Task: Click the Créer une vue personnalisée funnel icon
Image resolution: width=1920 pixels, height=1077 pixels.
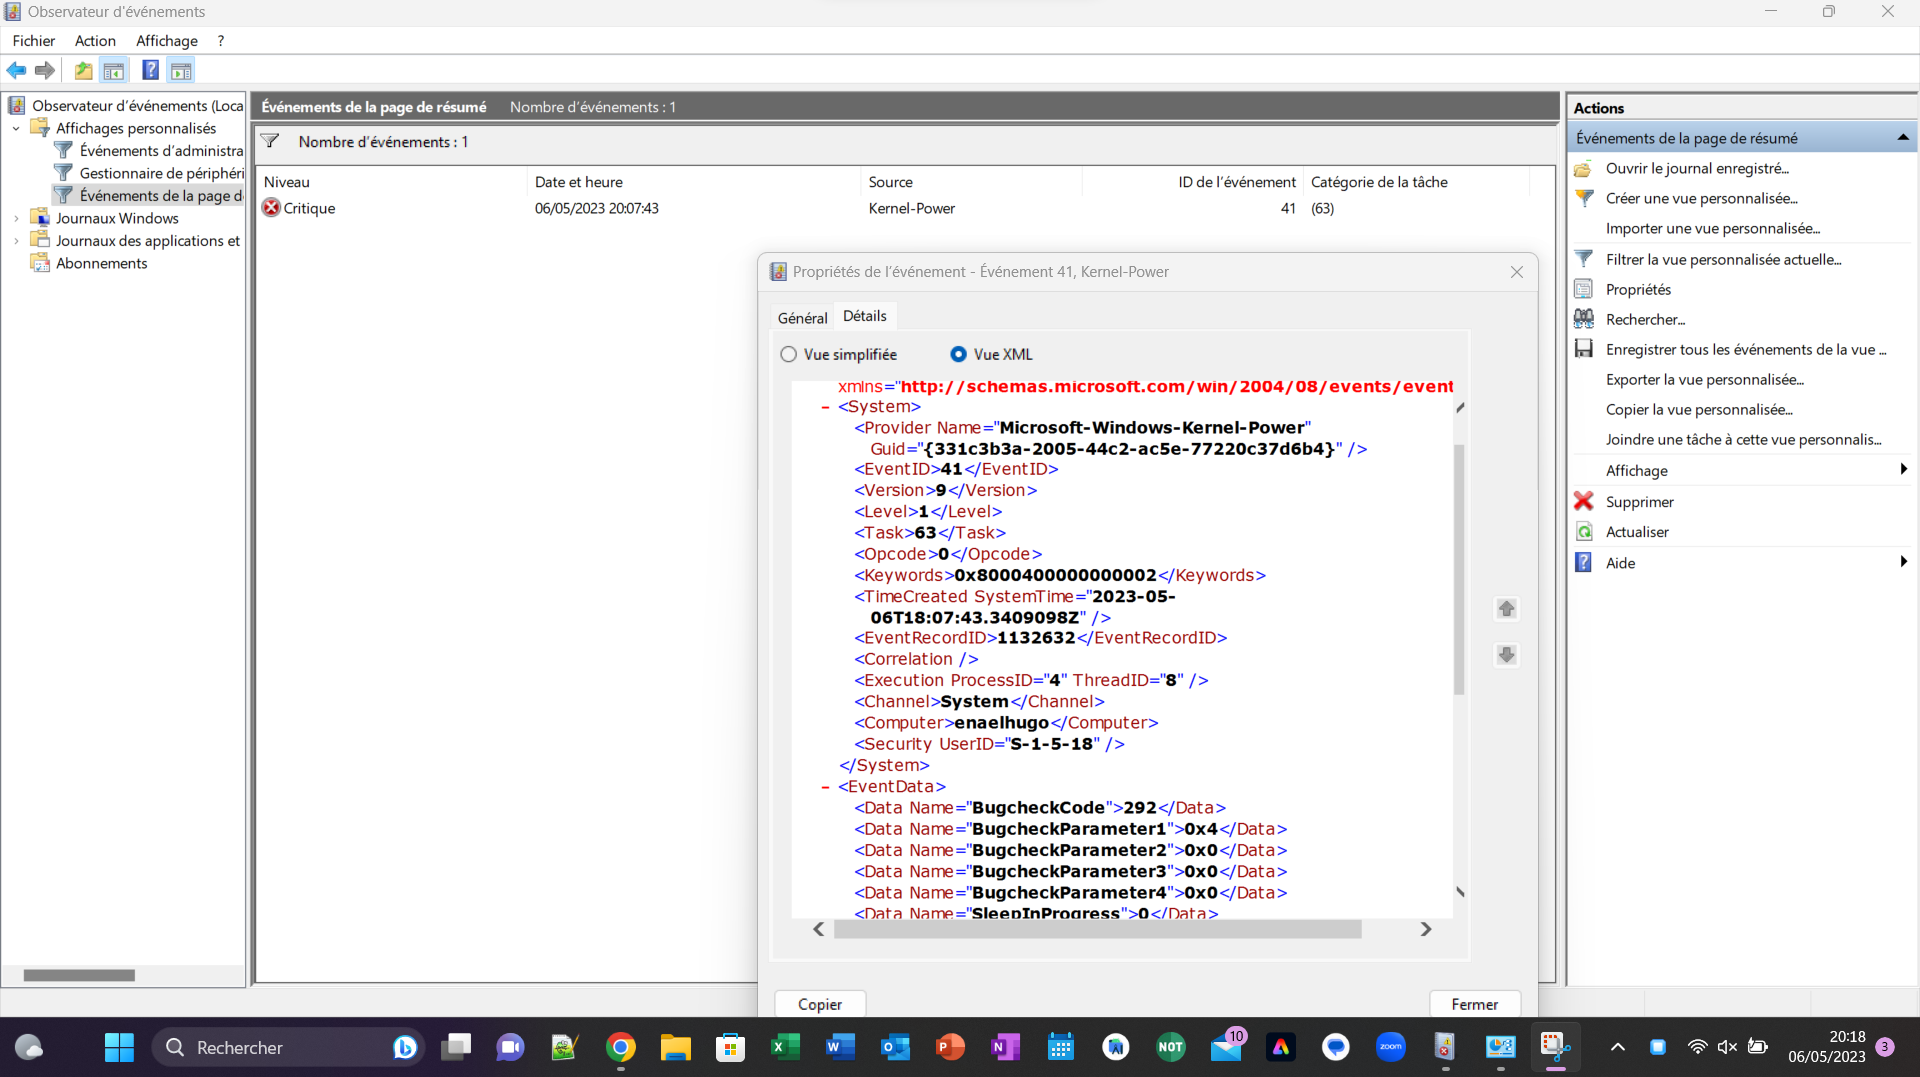Action: pos(1584,198)
